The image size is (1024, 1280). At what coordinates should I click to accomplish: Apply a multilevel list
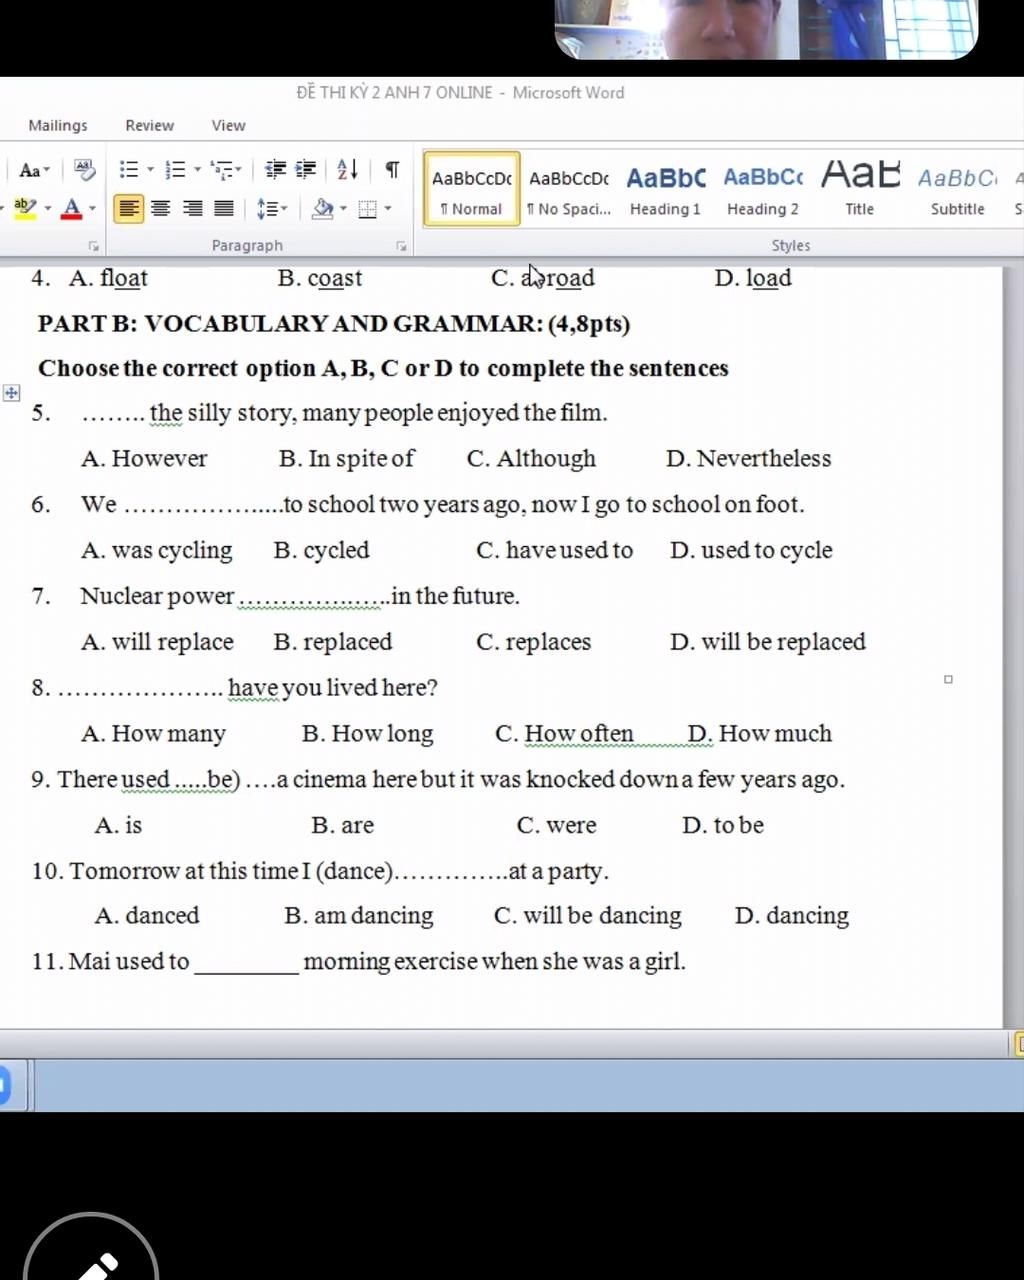[221, 170]
